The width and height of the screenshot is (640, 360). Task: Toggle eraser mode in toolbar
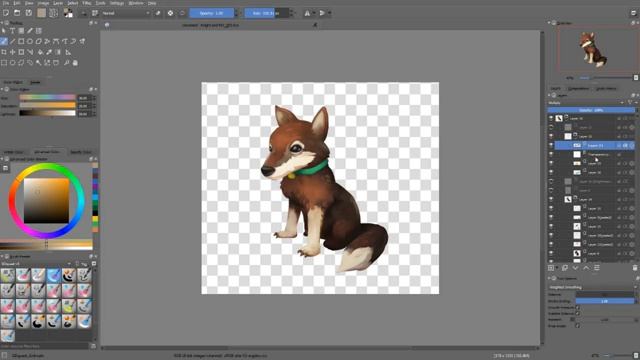click(x=158, y=13)
